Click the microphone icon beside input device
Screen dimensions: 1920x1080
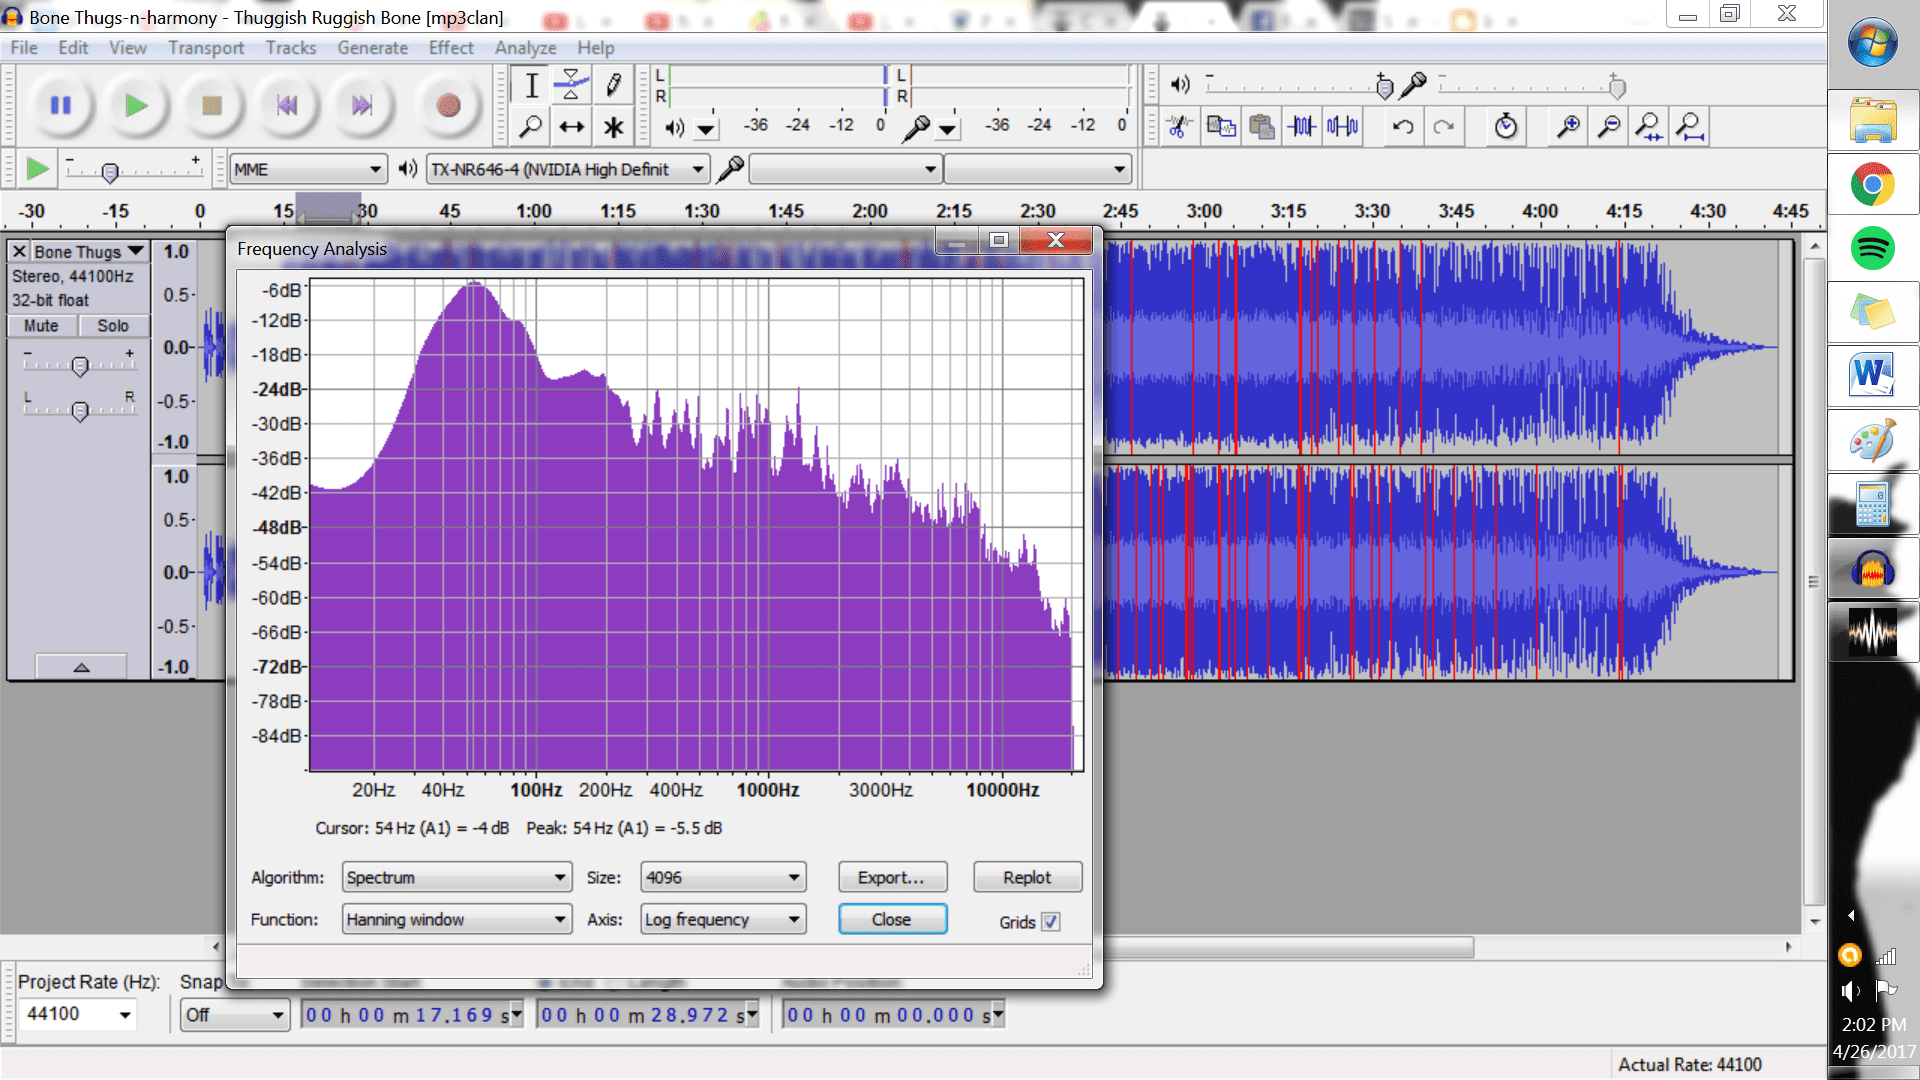(731, 169)
